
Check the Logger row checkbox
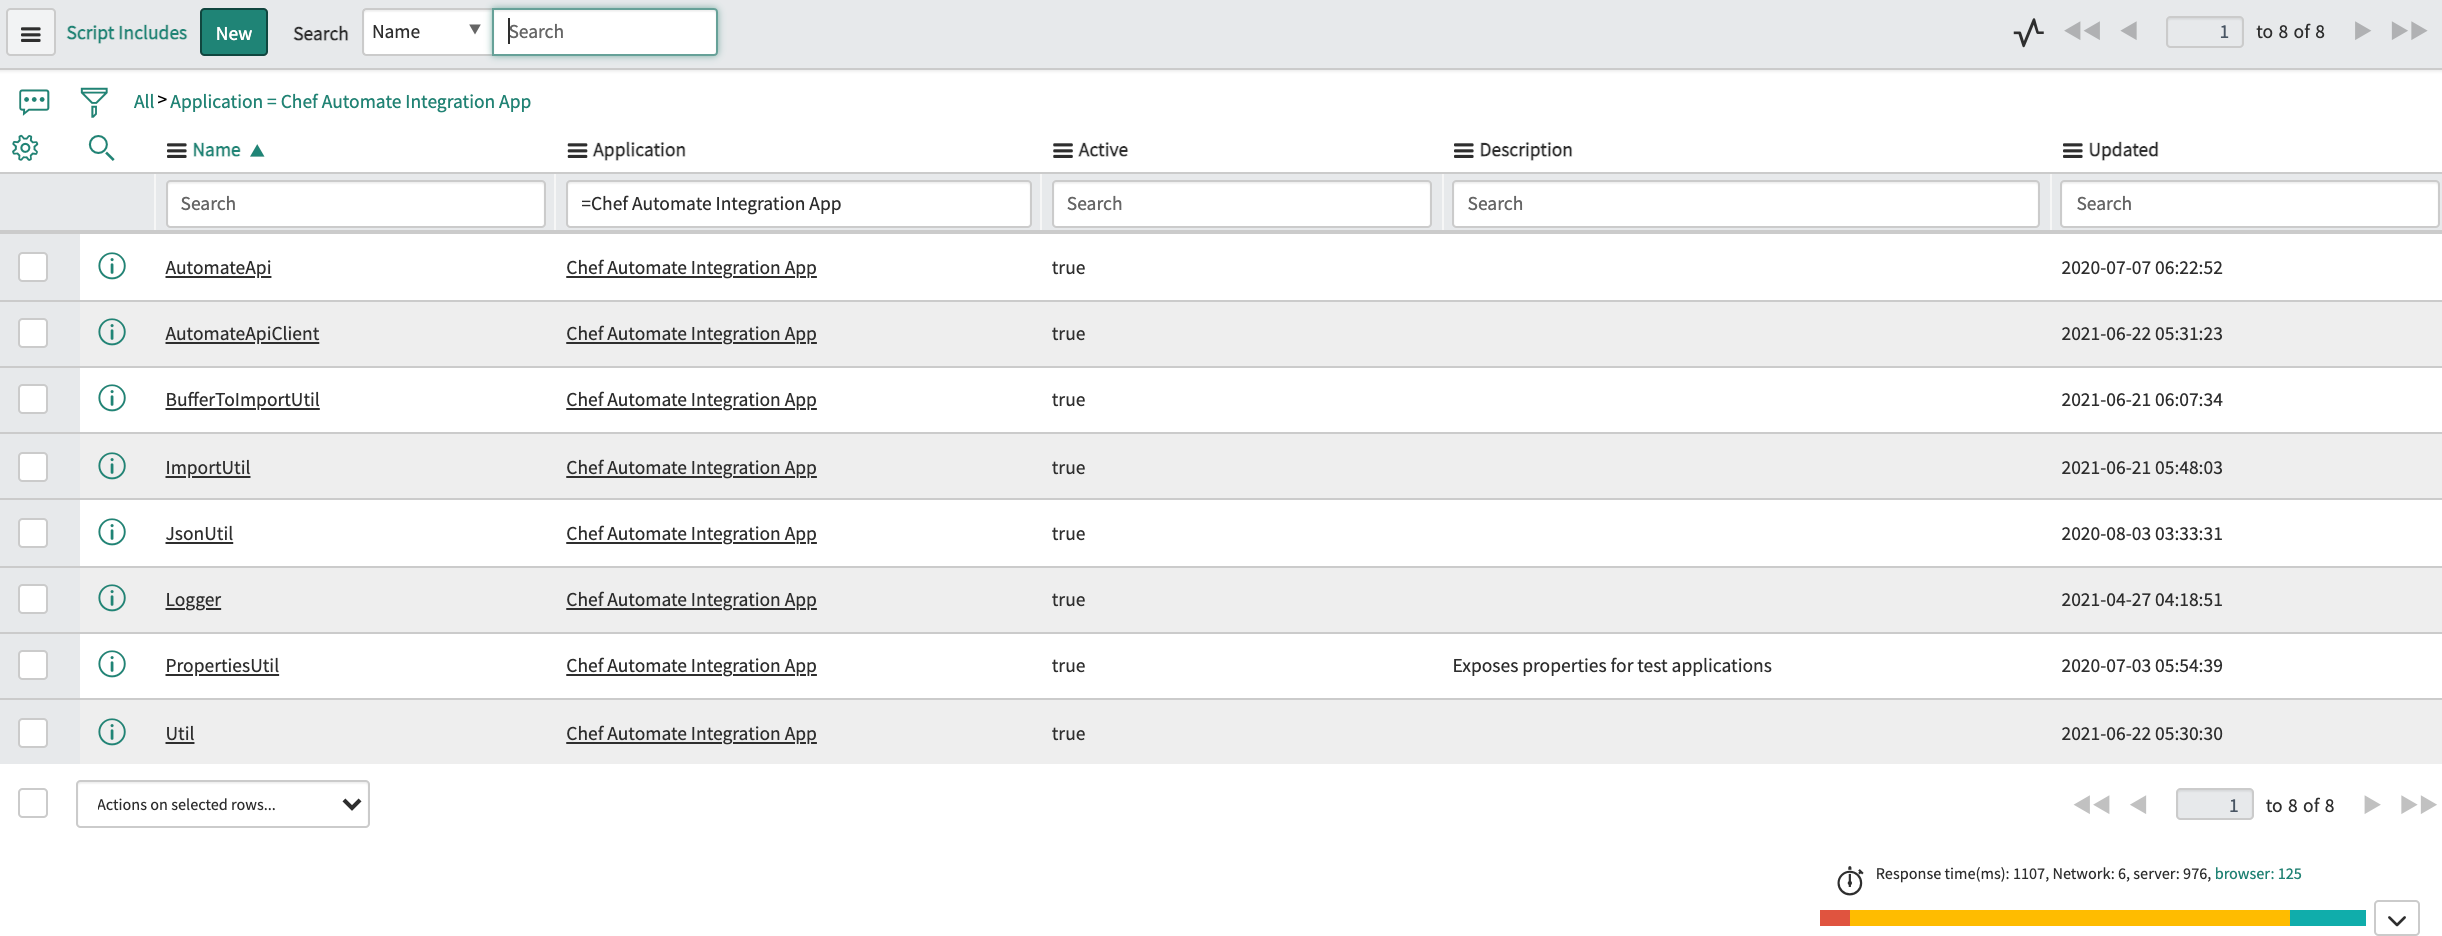pyautogui.click(x=33, y=599)
